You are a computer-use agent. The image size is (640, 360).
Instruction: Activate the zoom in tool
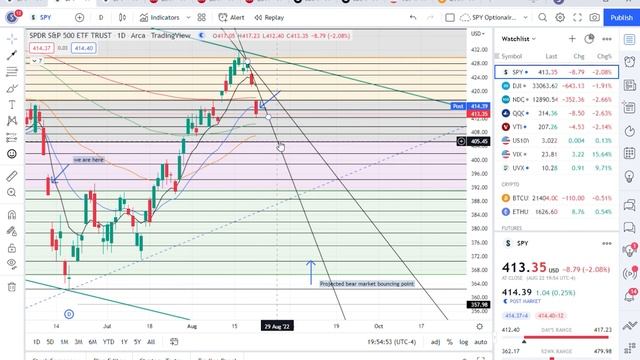point(12,193)
